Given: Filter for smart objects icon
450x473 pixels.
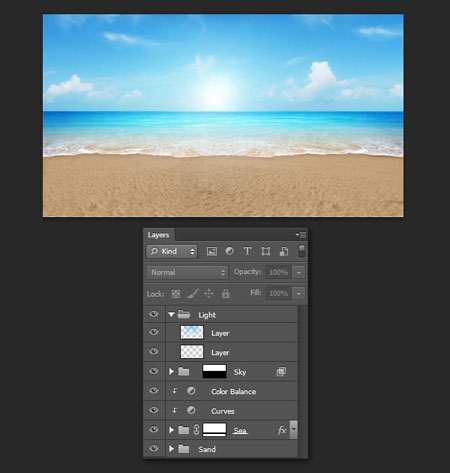Looking at the screenshot, I should click(x=284, y=251).
